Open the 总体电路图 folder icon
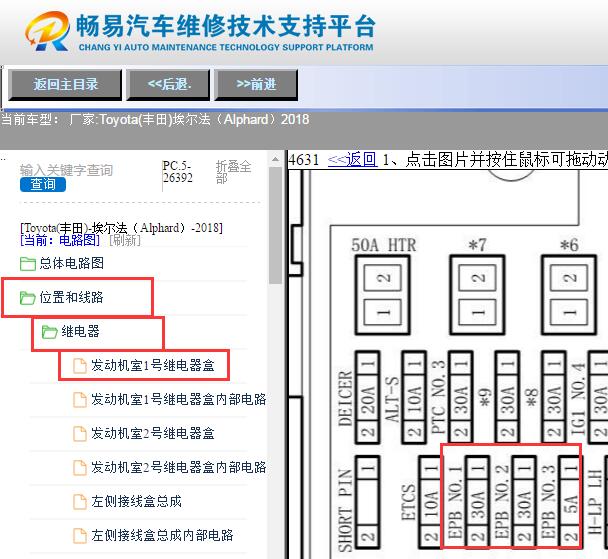Viewport: 608px width, 559px height. (28, 264)
